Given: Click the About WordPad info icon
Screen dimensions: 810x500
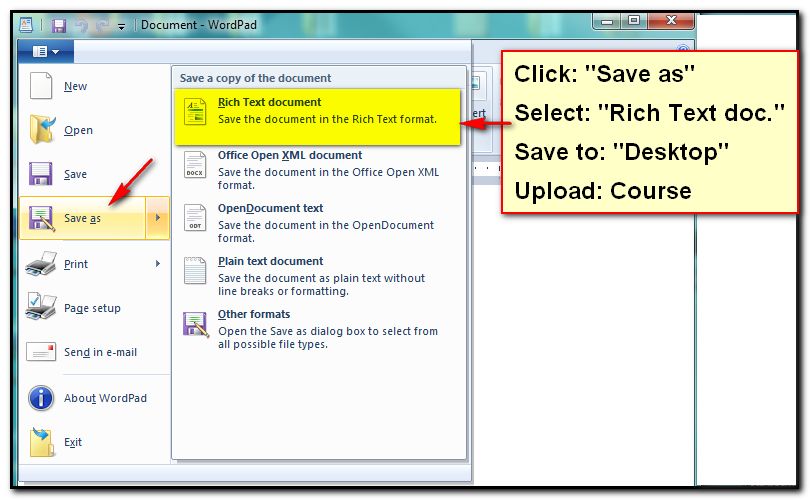Looking at the screenshot, I should 41,398.
